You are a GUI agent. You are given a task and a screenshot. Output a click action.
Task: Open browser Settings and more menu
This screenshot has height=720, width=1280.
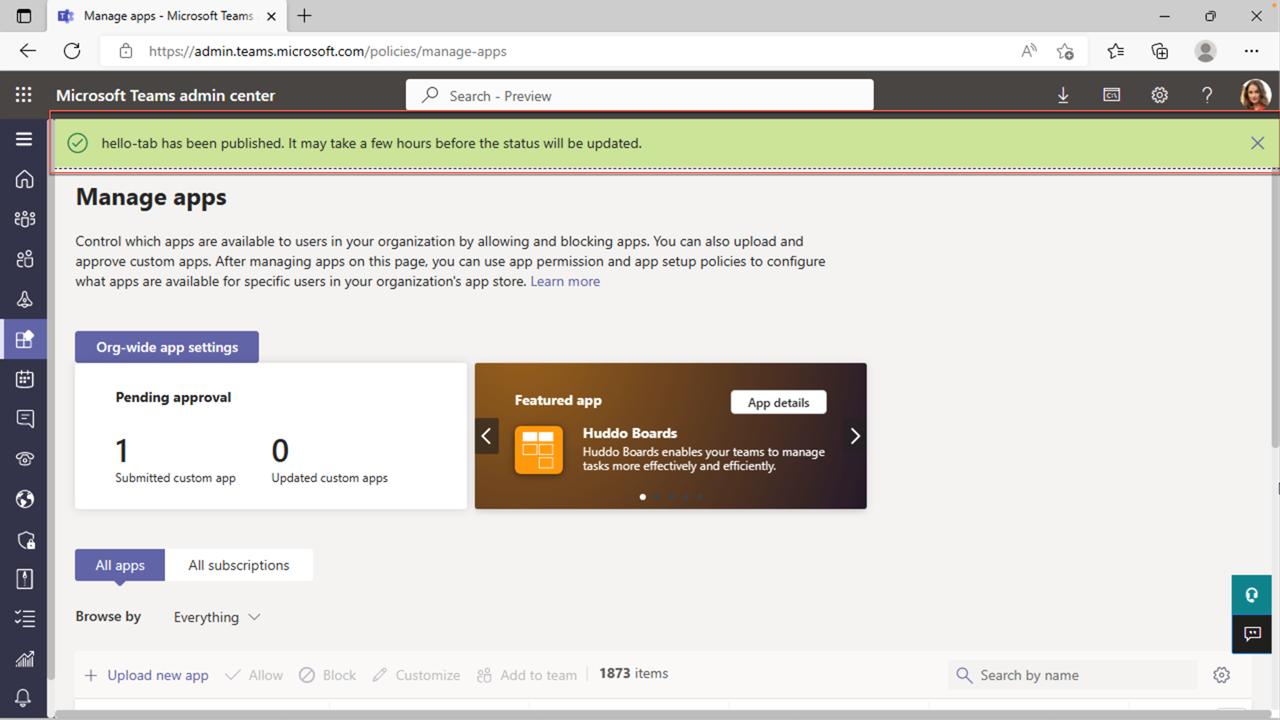coord(1252,51)
